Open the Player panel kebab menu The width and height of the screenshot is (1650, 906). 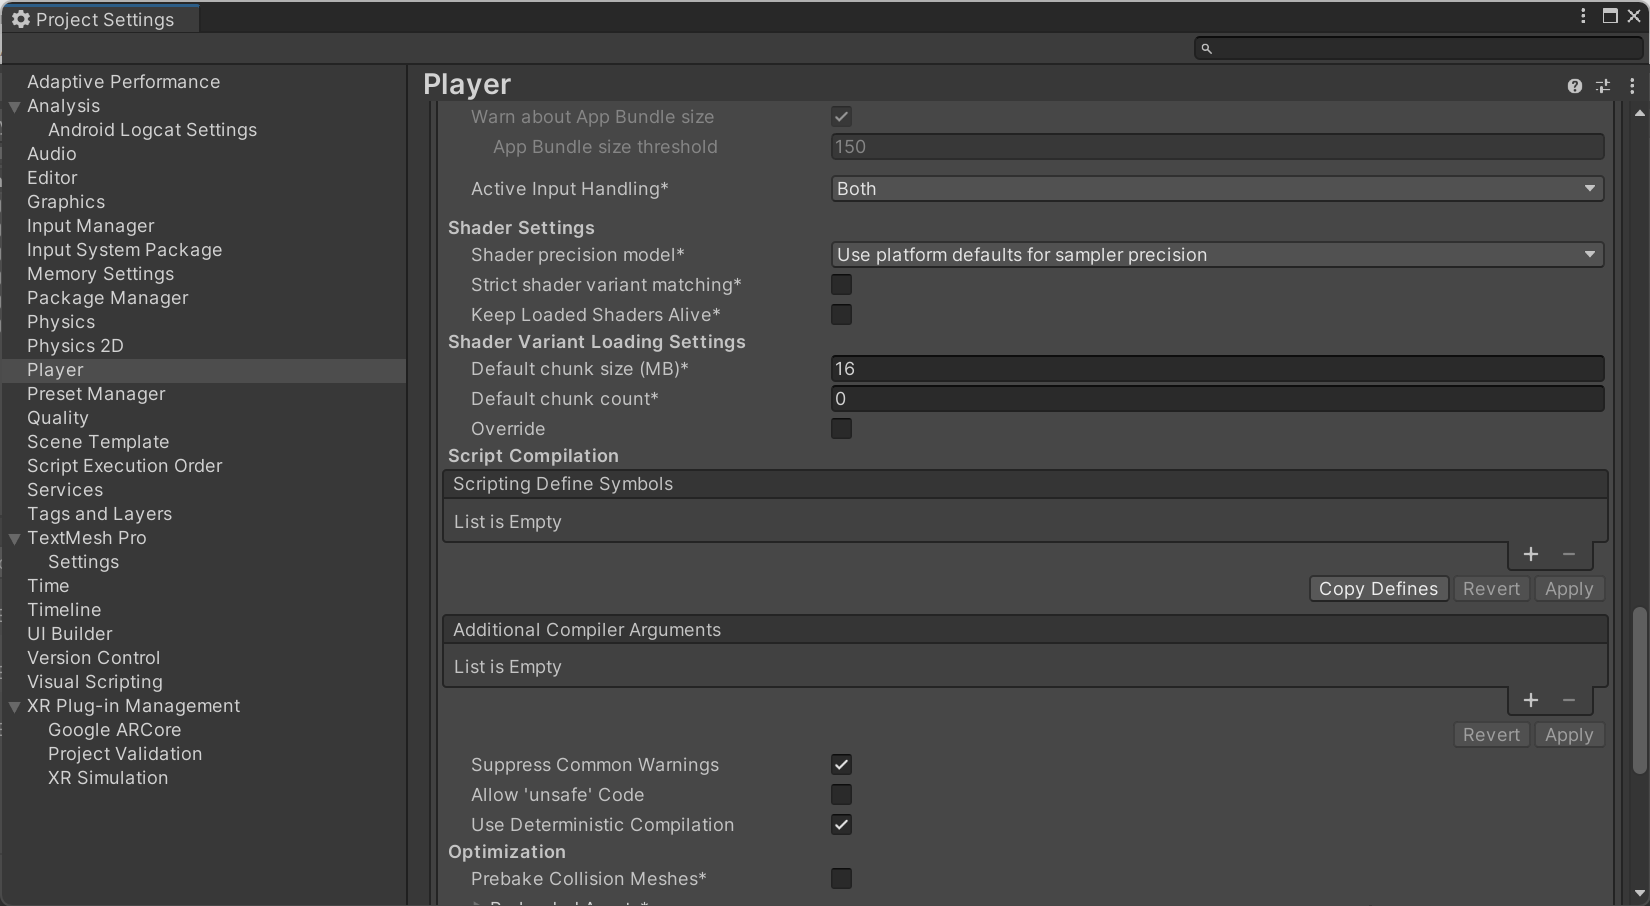click(x=1632, y=86)
